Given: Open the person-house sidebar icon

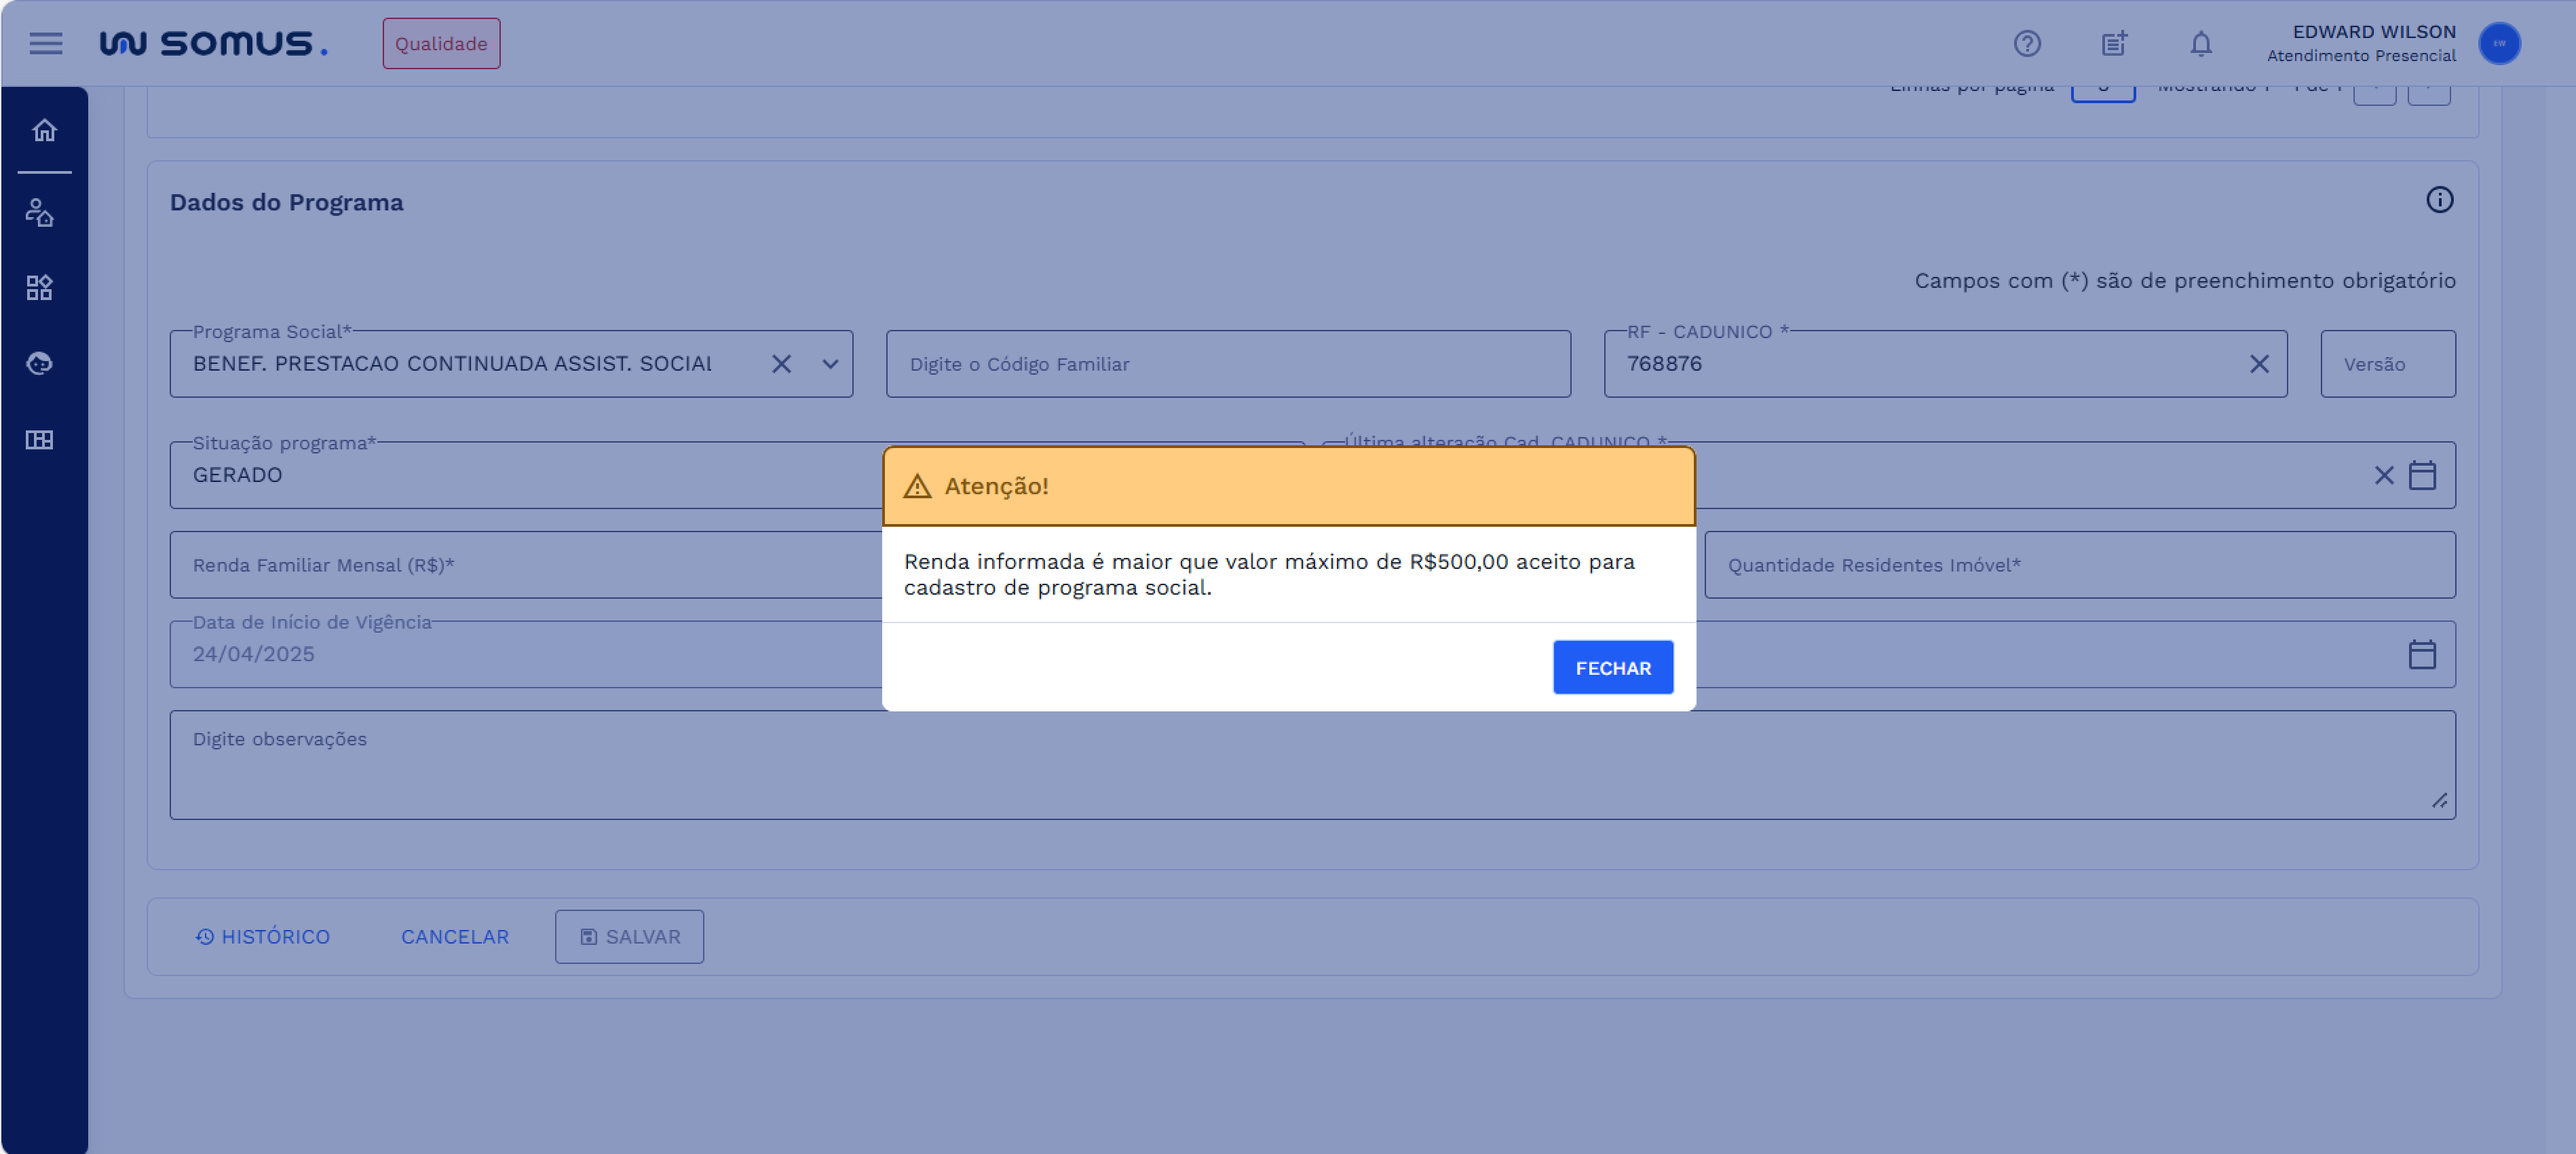Looking at the screenshot, I should coord(40,212).
